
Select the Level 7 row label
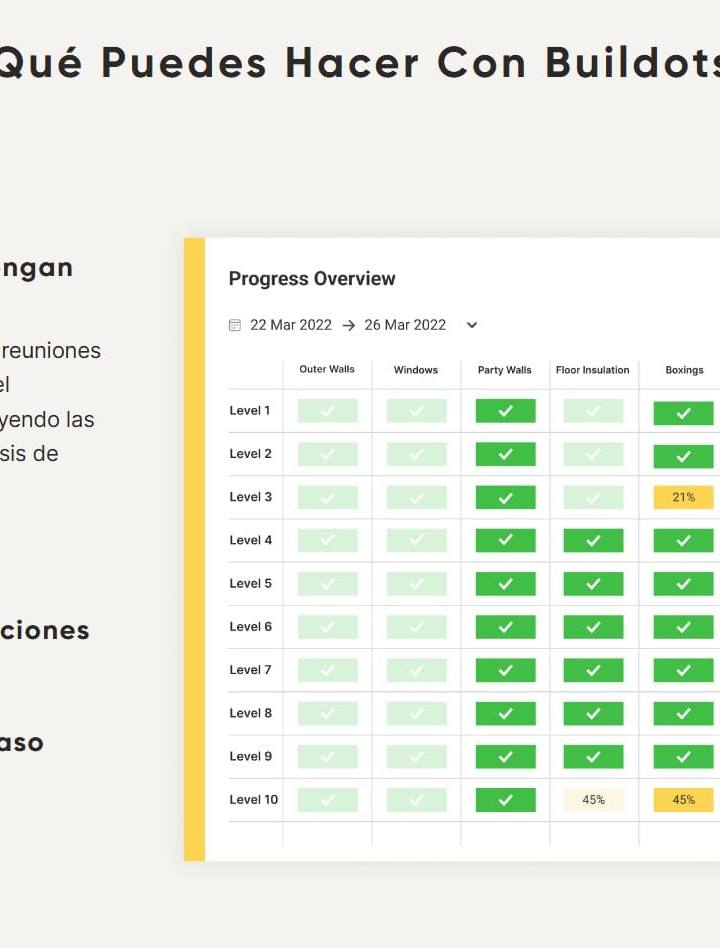(x=250, y=670)
